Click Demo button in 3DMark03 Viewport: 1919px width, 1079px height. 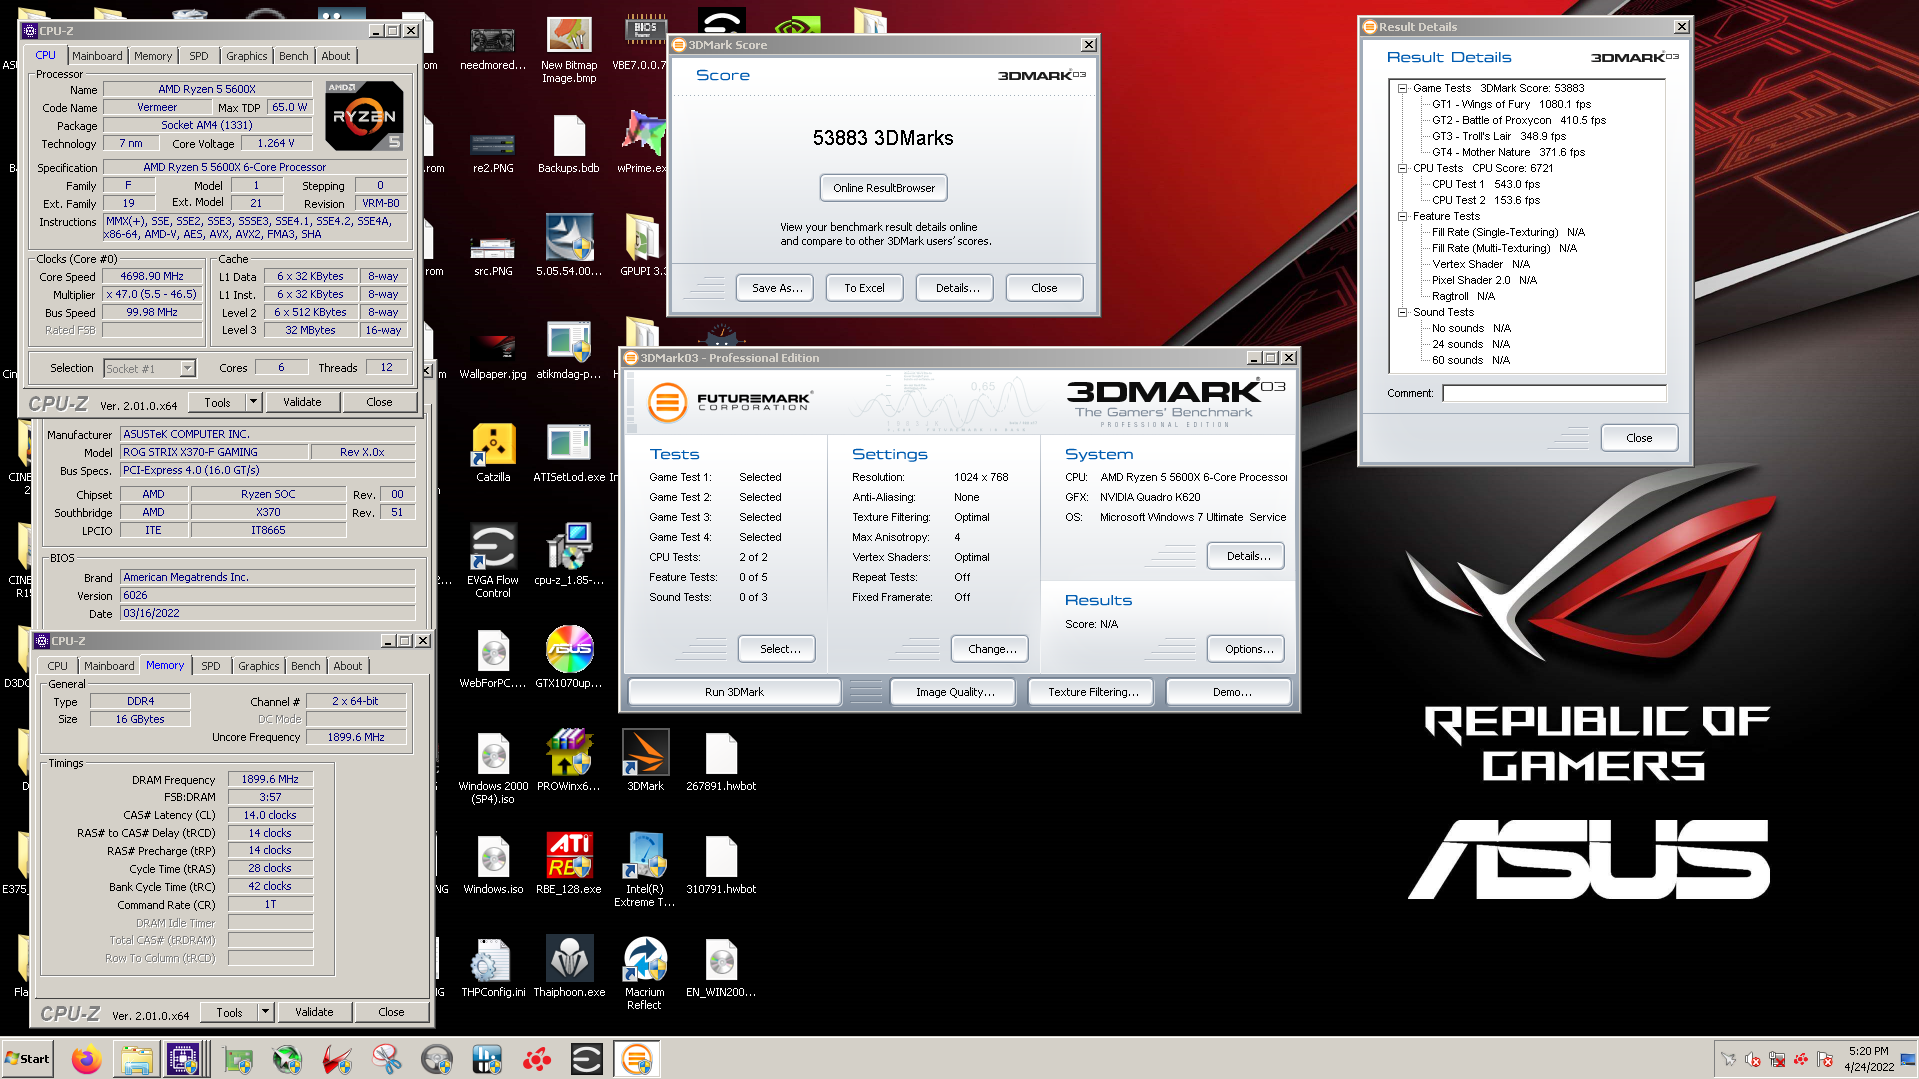(1231, 692)
